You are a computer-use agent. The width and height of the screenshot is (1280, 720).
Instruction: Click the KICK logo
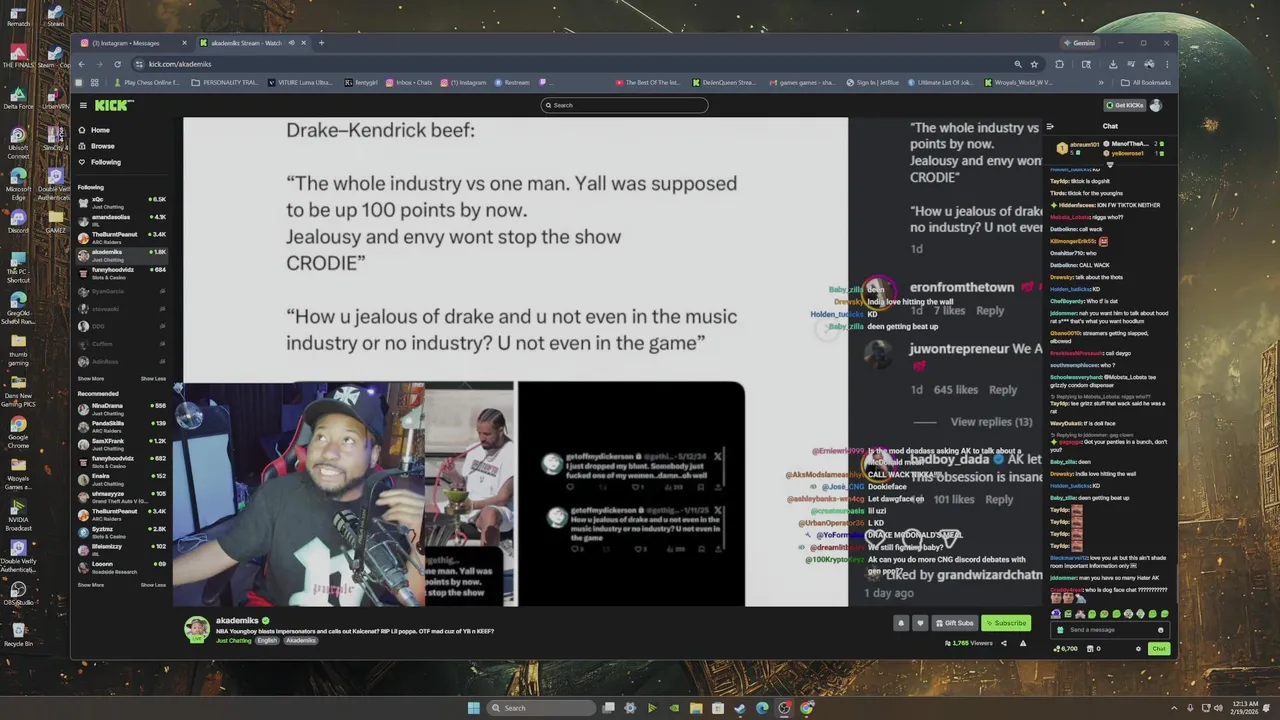115,105
